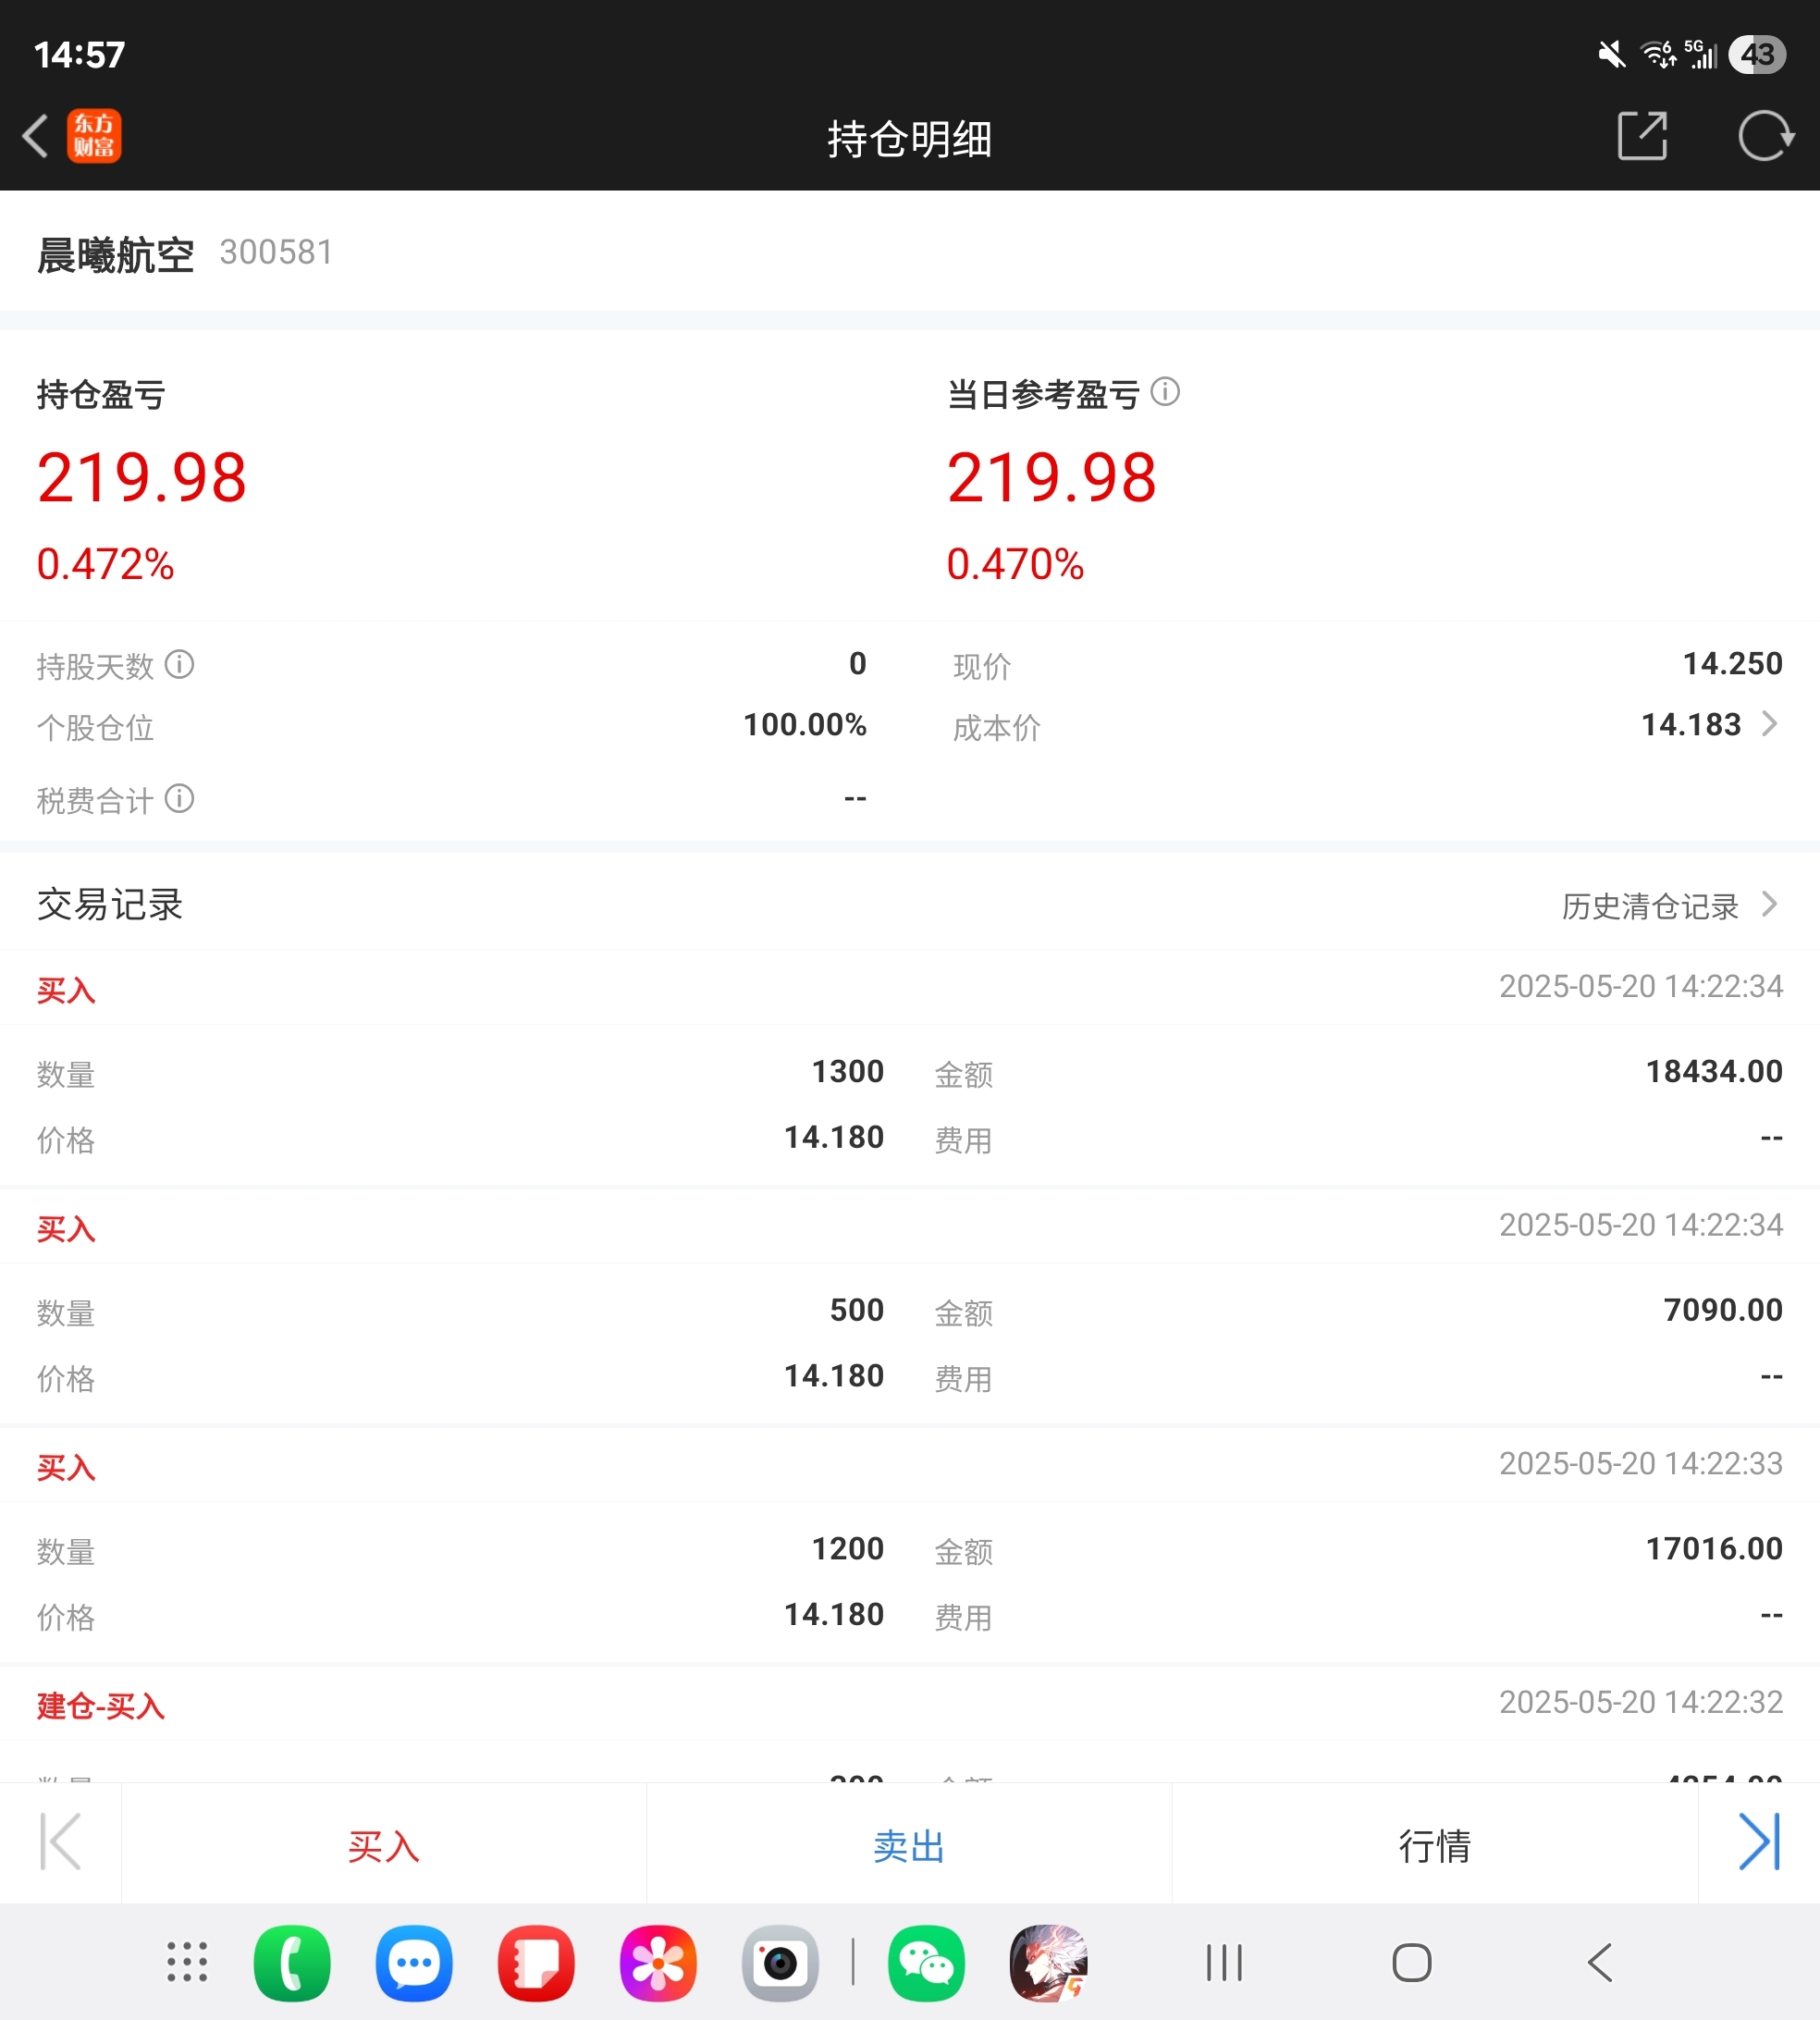
Task: Open the 行情 quotes tab
Action: (x=1434, y=1845)
